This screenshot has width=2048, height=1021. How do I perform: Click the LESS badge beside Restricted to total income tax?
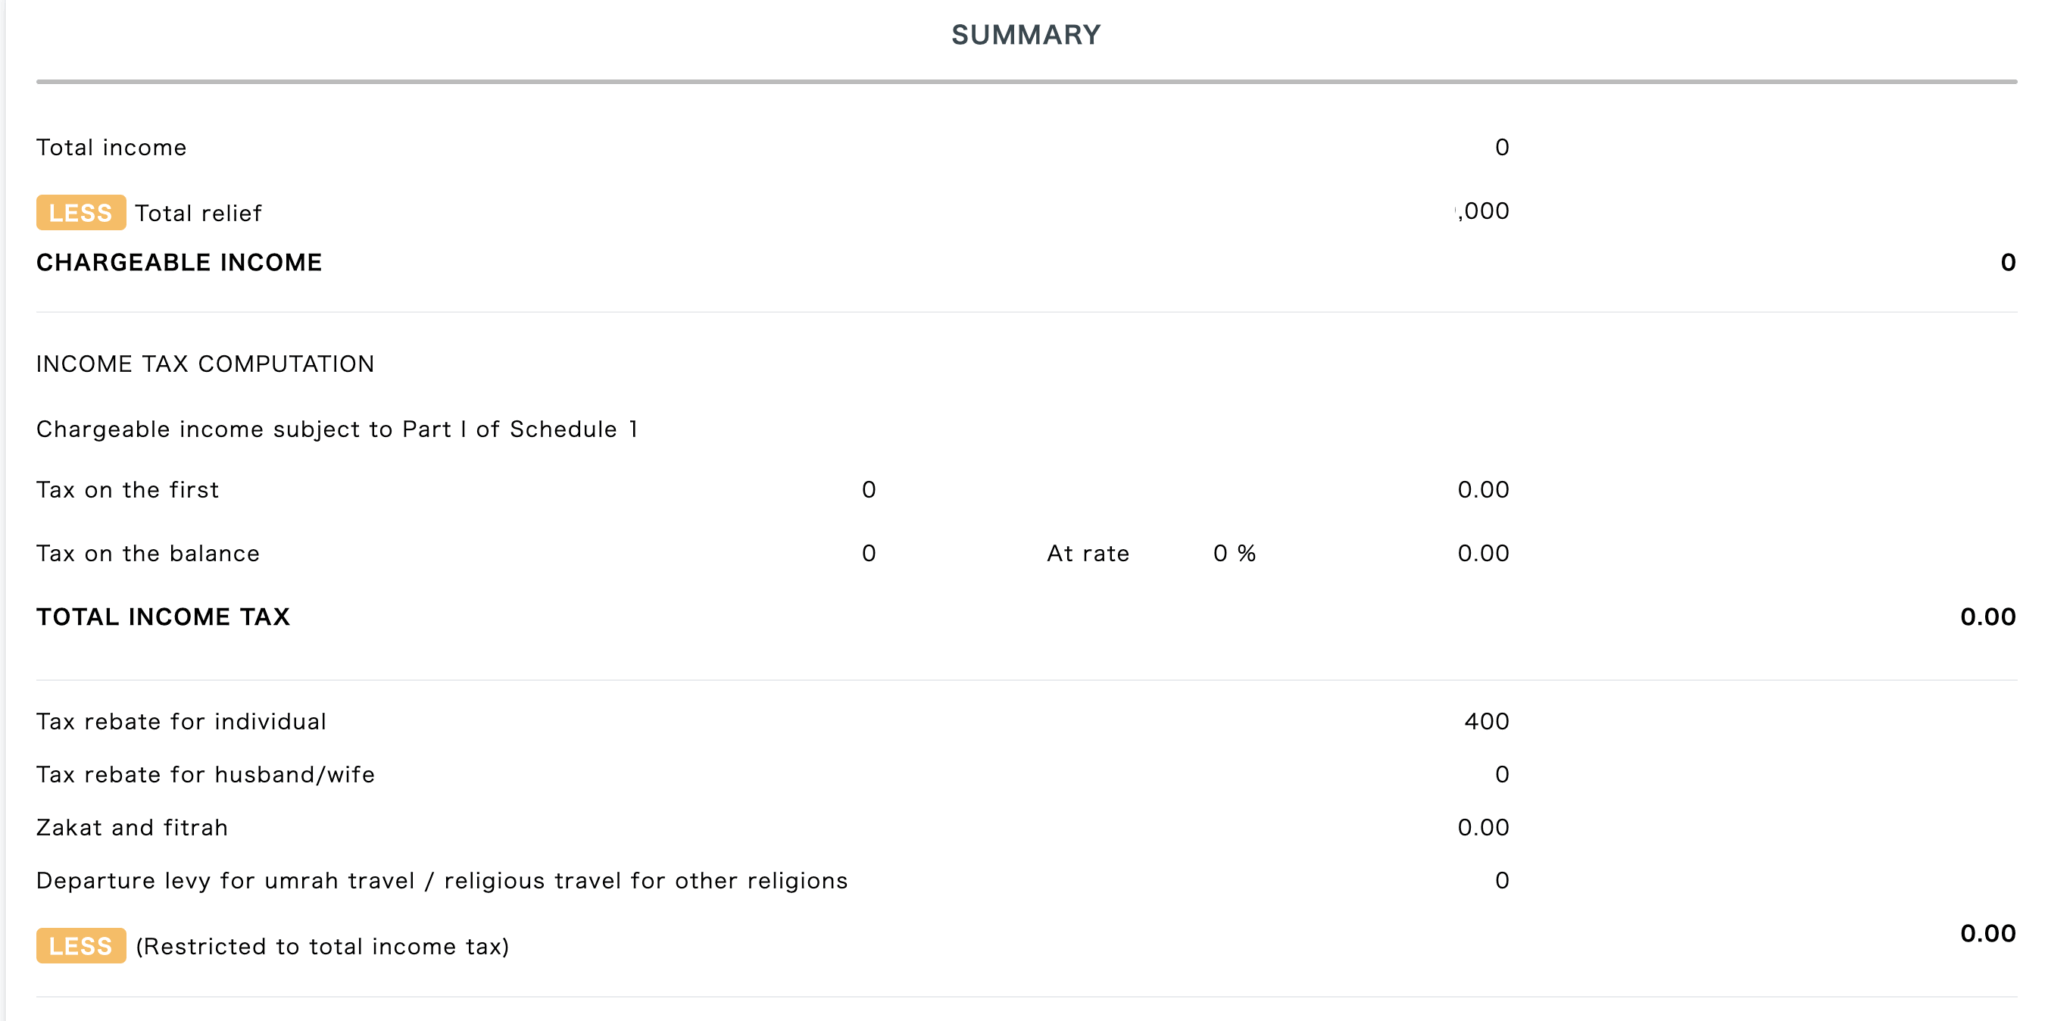[x=81, y=946]
